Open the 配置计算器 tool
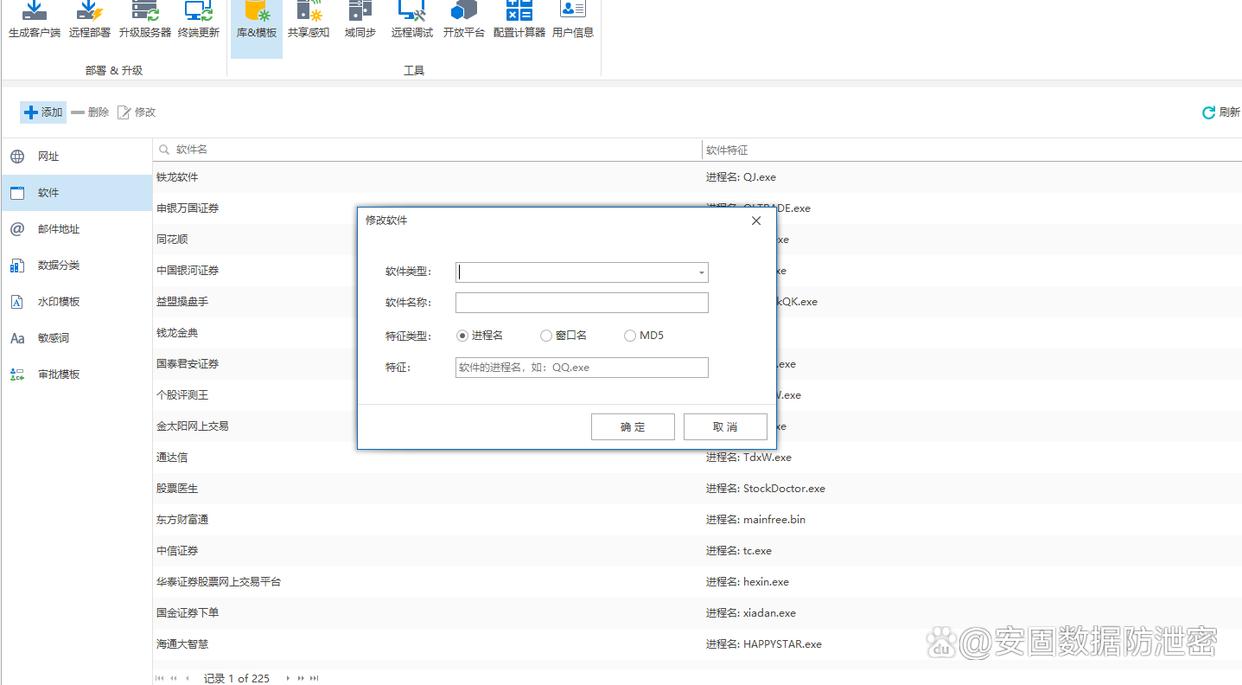Screen dimensions: 1242x685 [519, 14]
